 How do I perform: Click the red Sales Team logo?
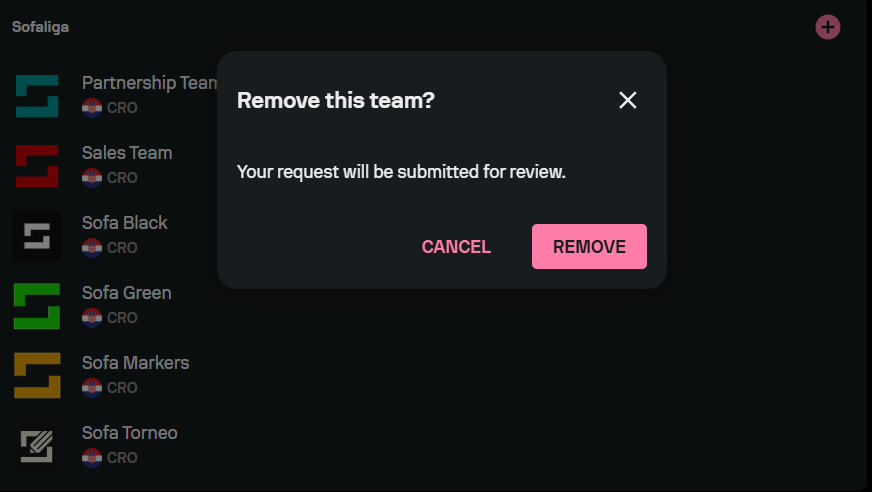point(37,166)
